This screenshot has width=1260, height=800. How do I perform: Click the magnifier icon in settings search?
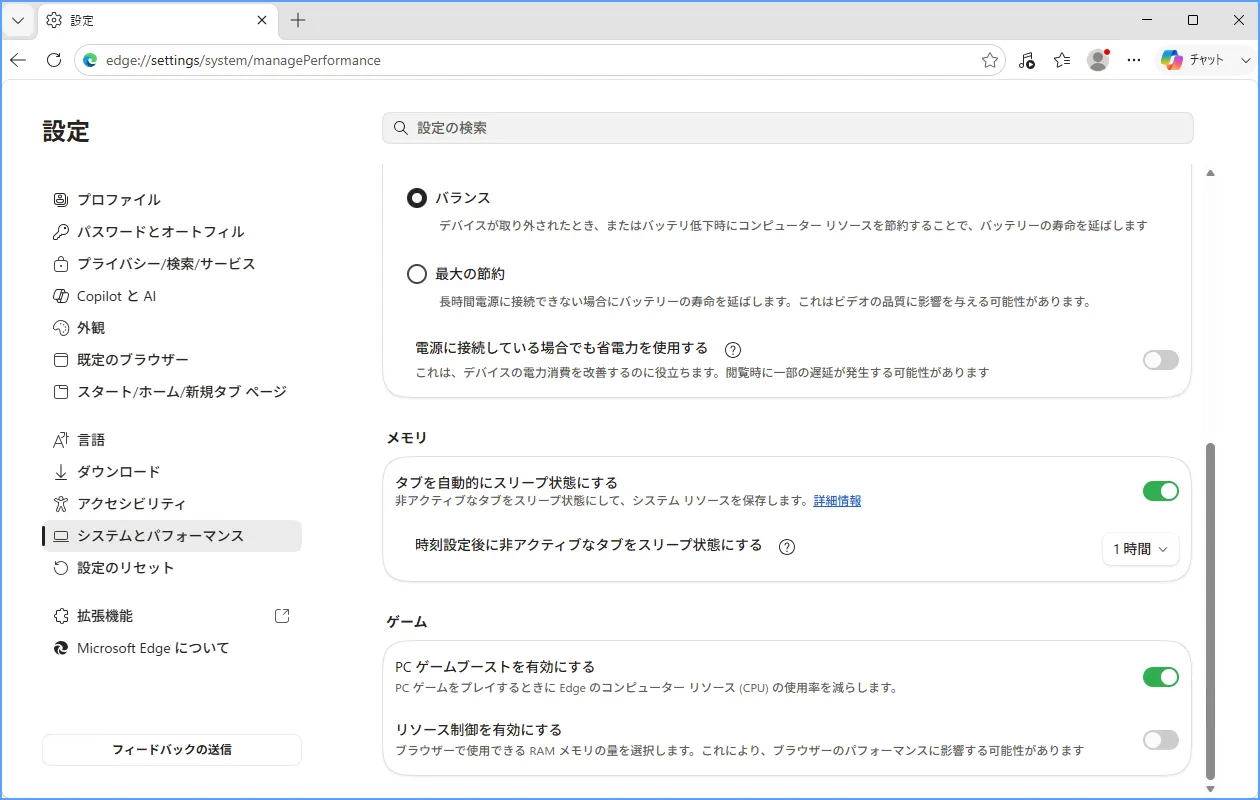point(401,128)
